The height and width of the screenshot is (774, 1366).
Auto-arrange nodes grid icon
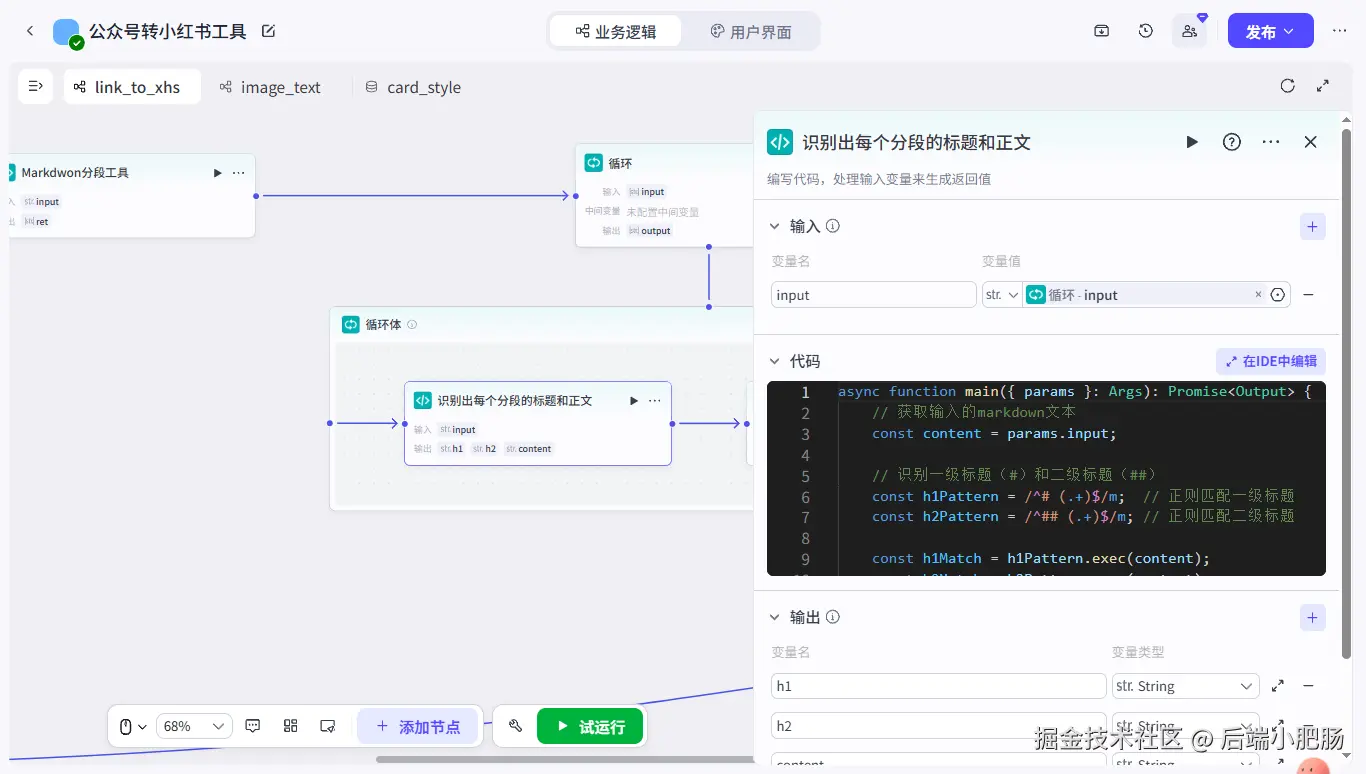point(291,726)
